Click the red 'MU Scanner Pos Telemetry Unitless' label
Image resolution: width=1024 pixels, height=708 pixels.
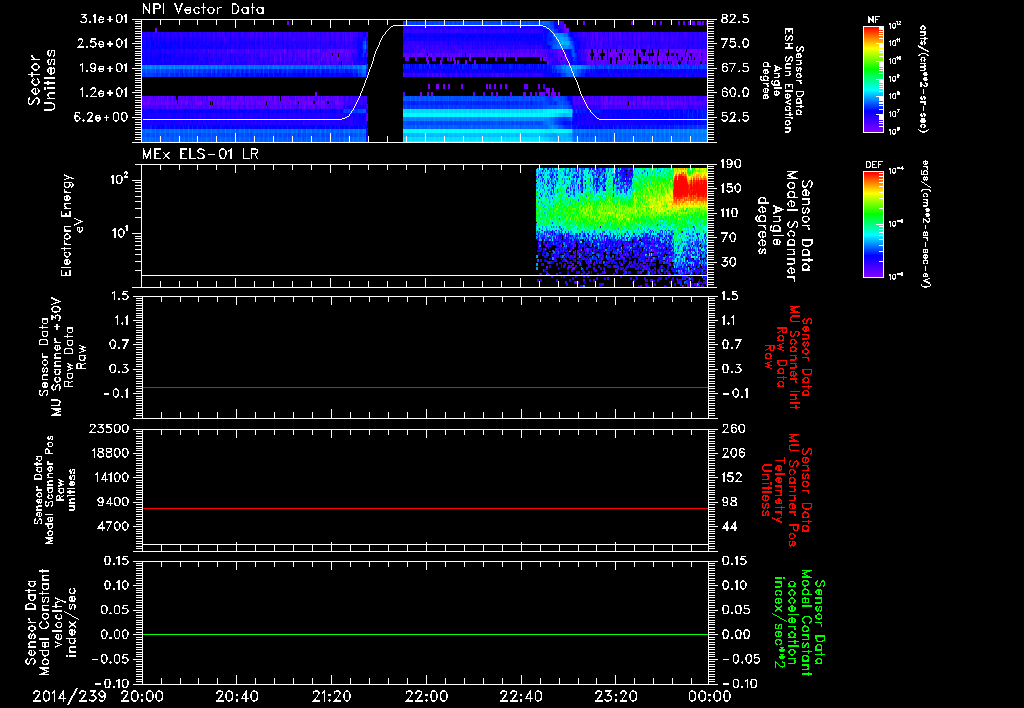[x=787, y=490]
